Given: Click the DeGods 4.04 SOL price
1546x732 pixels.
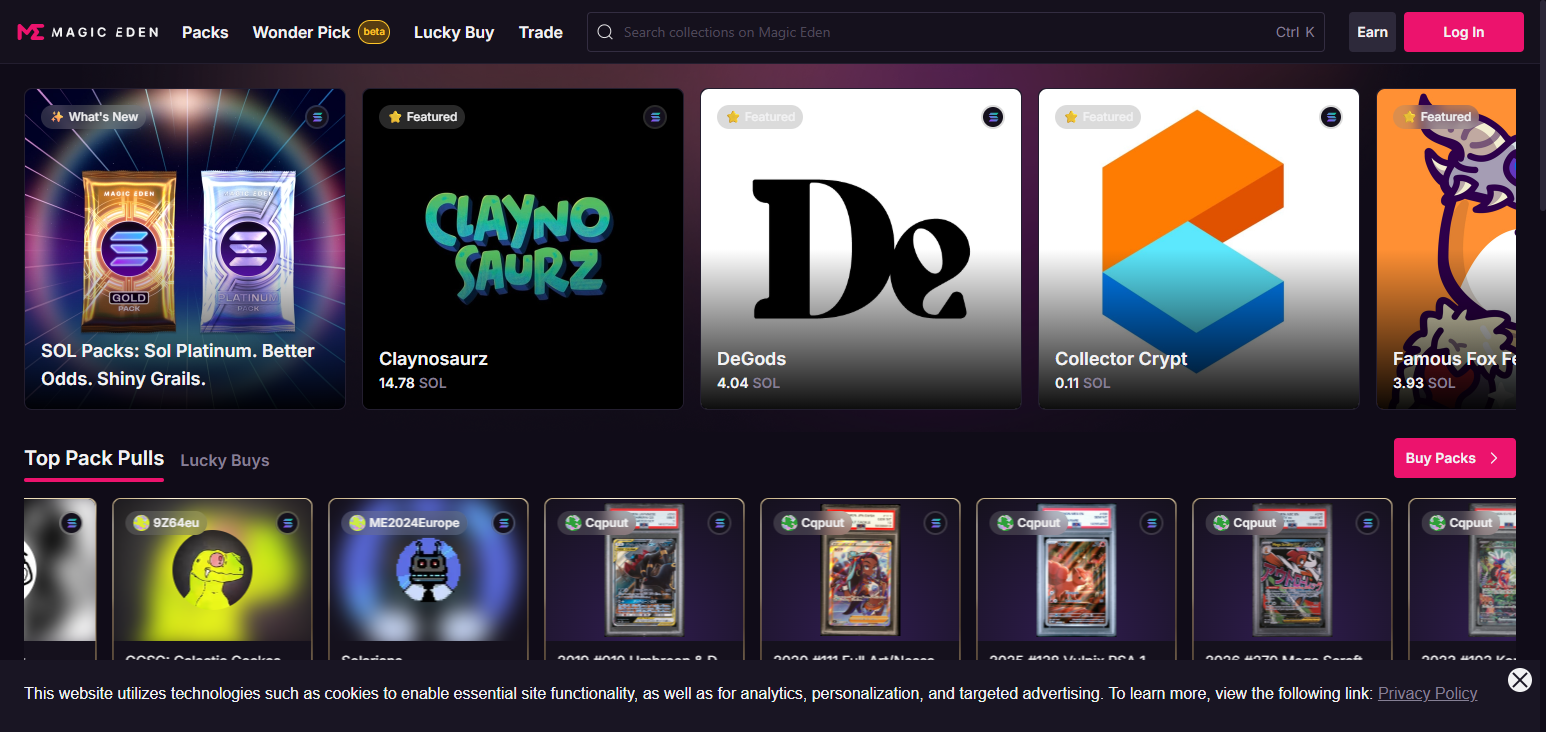Looking at the screenshot, I should (748, 383).
